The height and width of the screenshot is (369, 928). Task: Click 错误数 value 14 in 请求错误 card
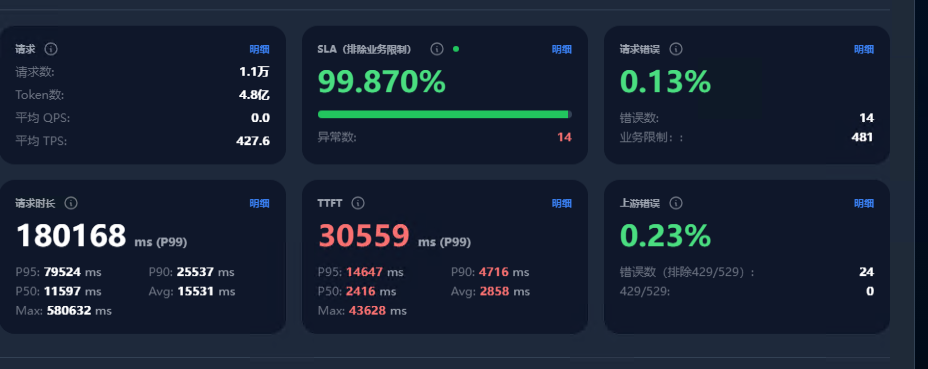point(866,118)
